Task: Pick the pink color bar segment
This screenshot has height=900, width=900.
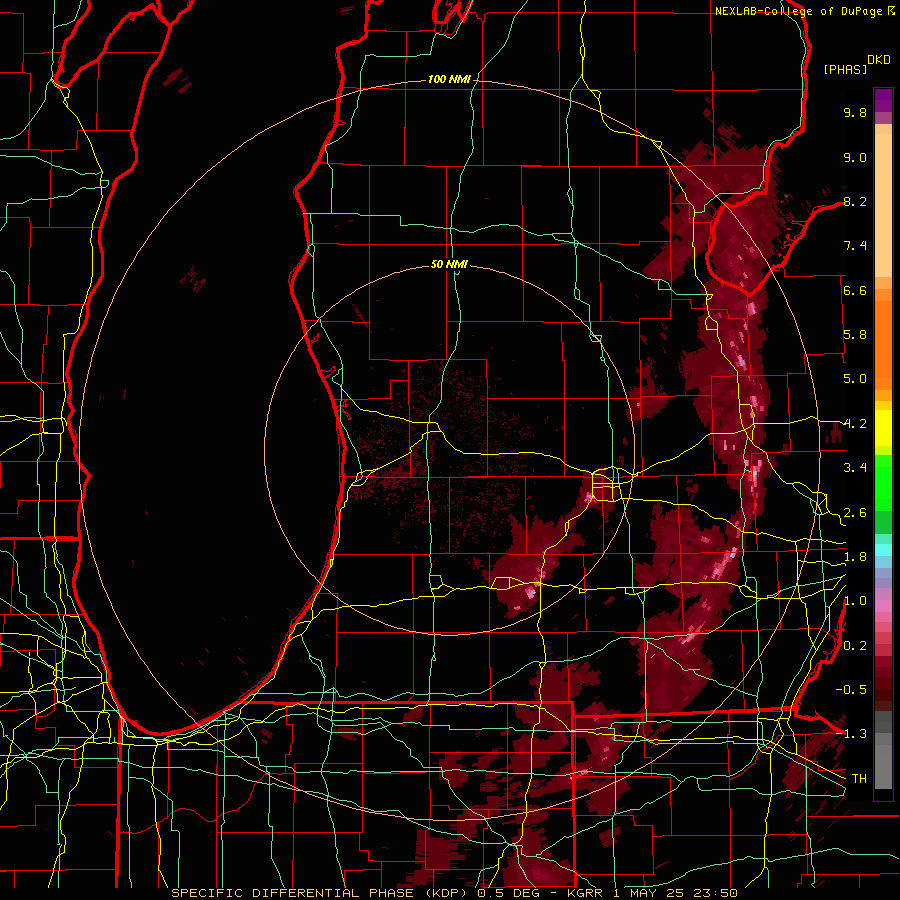Action: (x=883, y=606)
